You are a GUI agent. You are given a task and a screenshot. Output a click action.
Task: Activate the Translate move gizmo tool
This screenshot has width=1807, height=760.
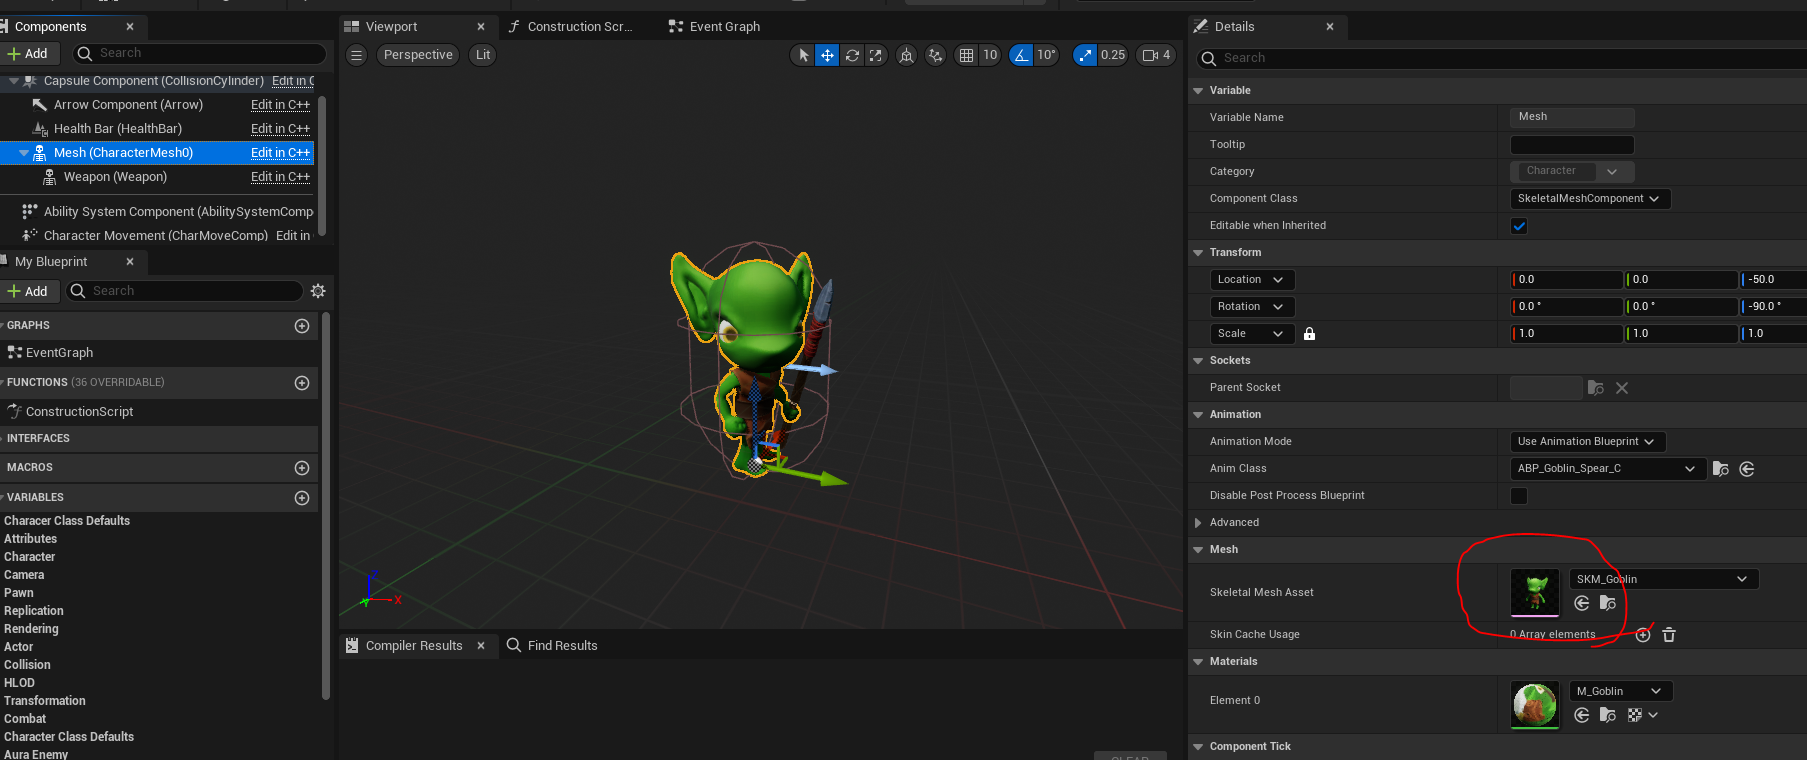pos(827,55)
